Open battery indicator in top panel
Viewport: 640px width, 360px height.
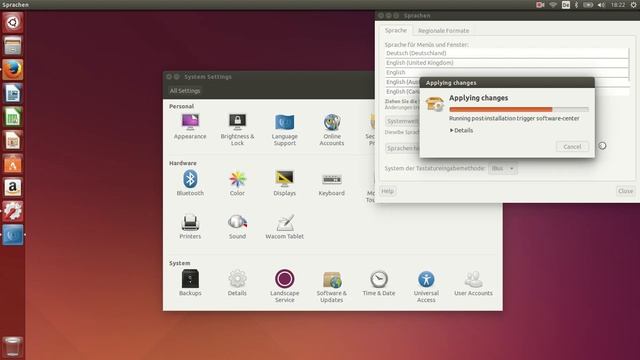point(588,5)
